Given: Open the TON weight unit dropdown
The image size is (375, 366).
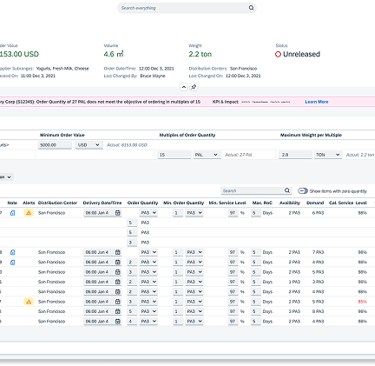Looking at the screenshot, I should coord(328,155).
